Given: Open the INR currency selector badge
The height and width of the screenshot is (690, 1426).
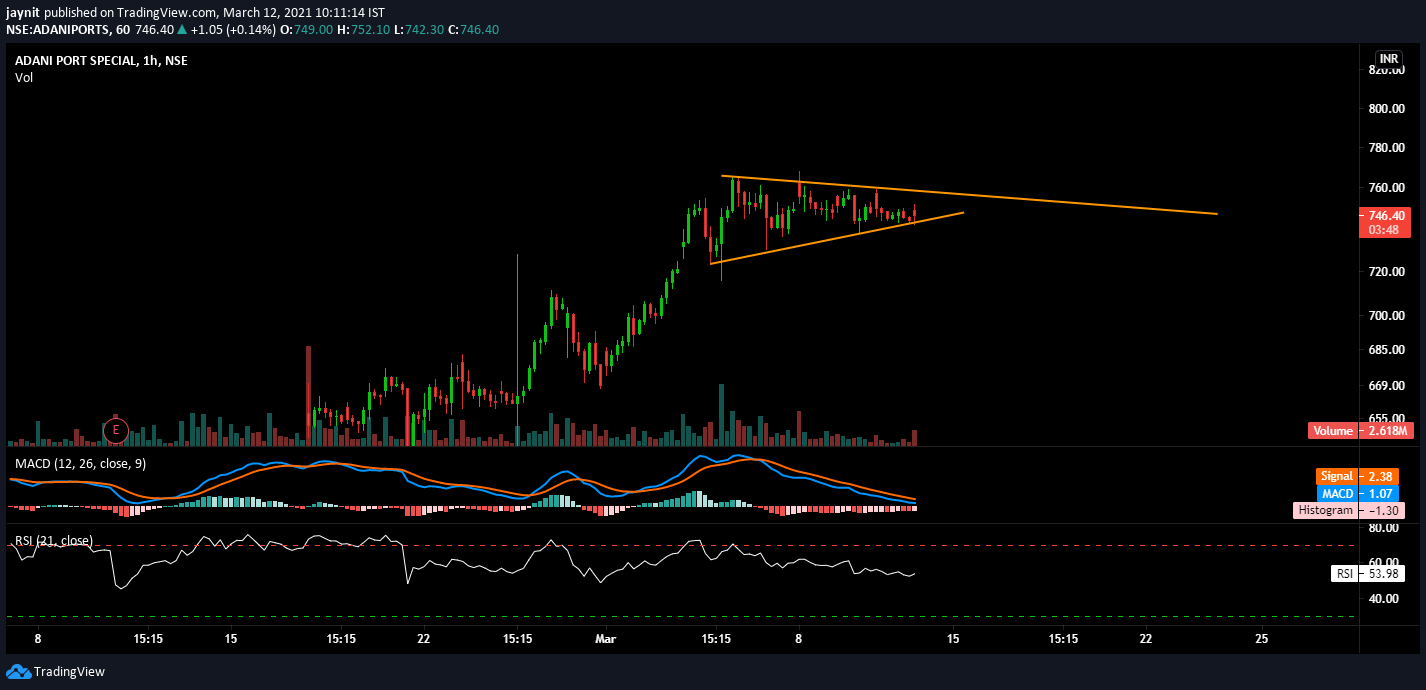Looking at the screenshot, I should [x=1388, y=59].
